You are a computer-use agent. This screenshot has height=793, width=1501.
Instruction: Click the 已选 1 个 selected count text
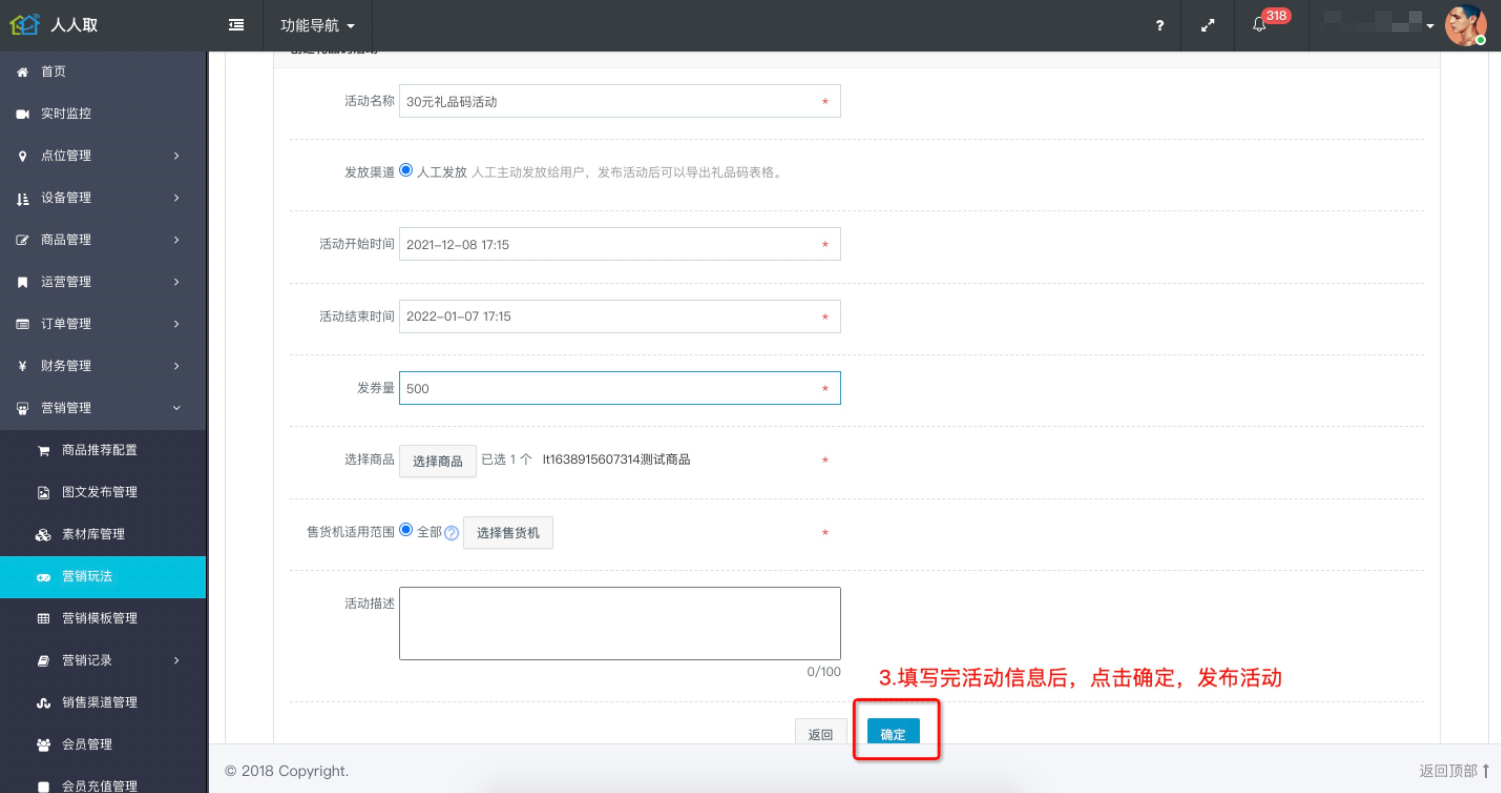click(506, 459)
